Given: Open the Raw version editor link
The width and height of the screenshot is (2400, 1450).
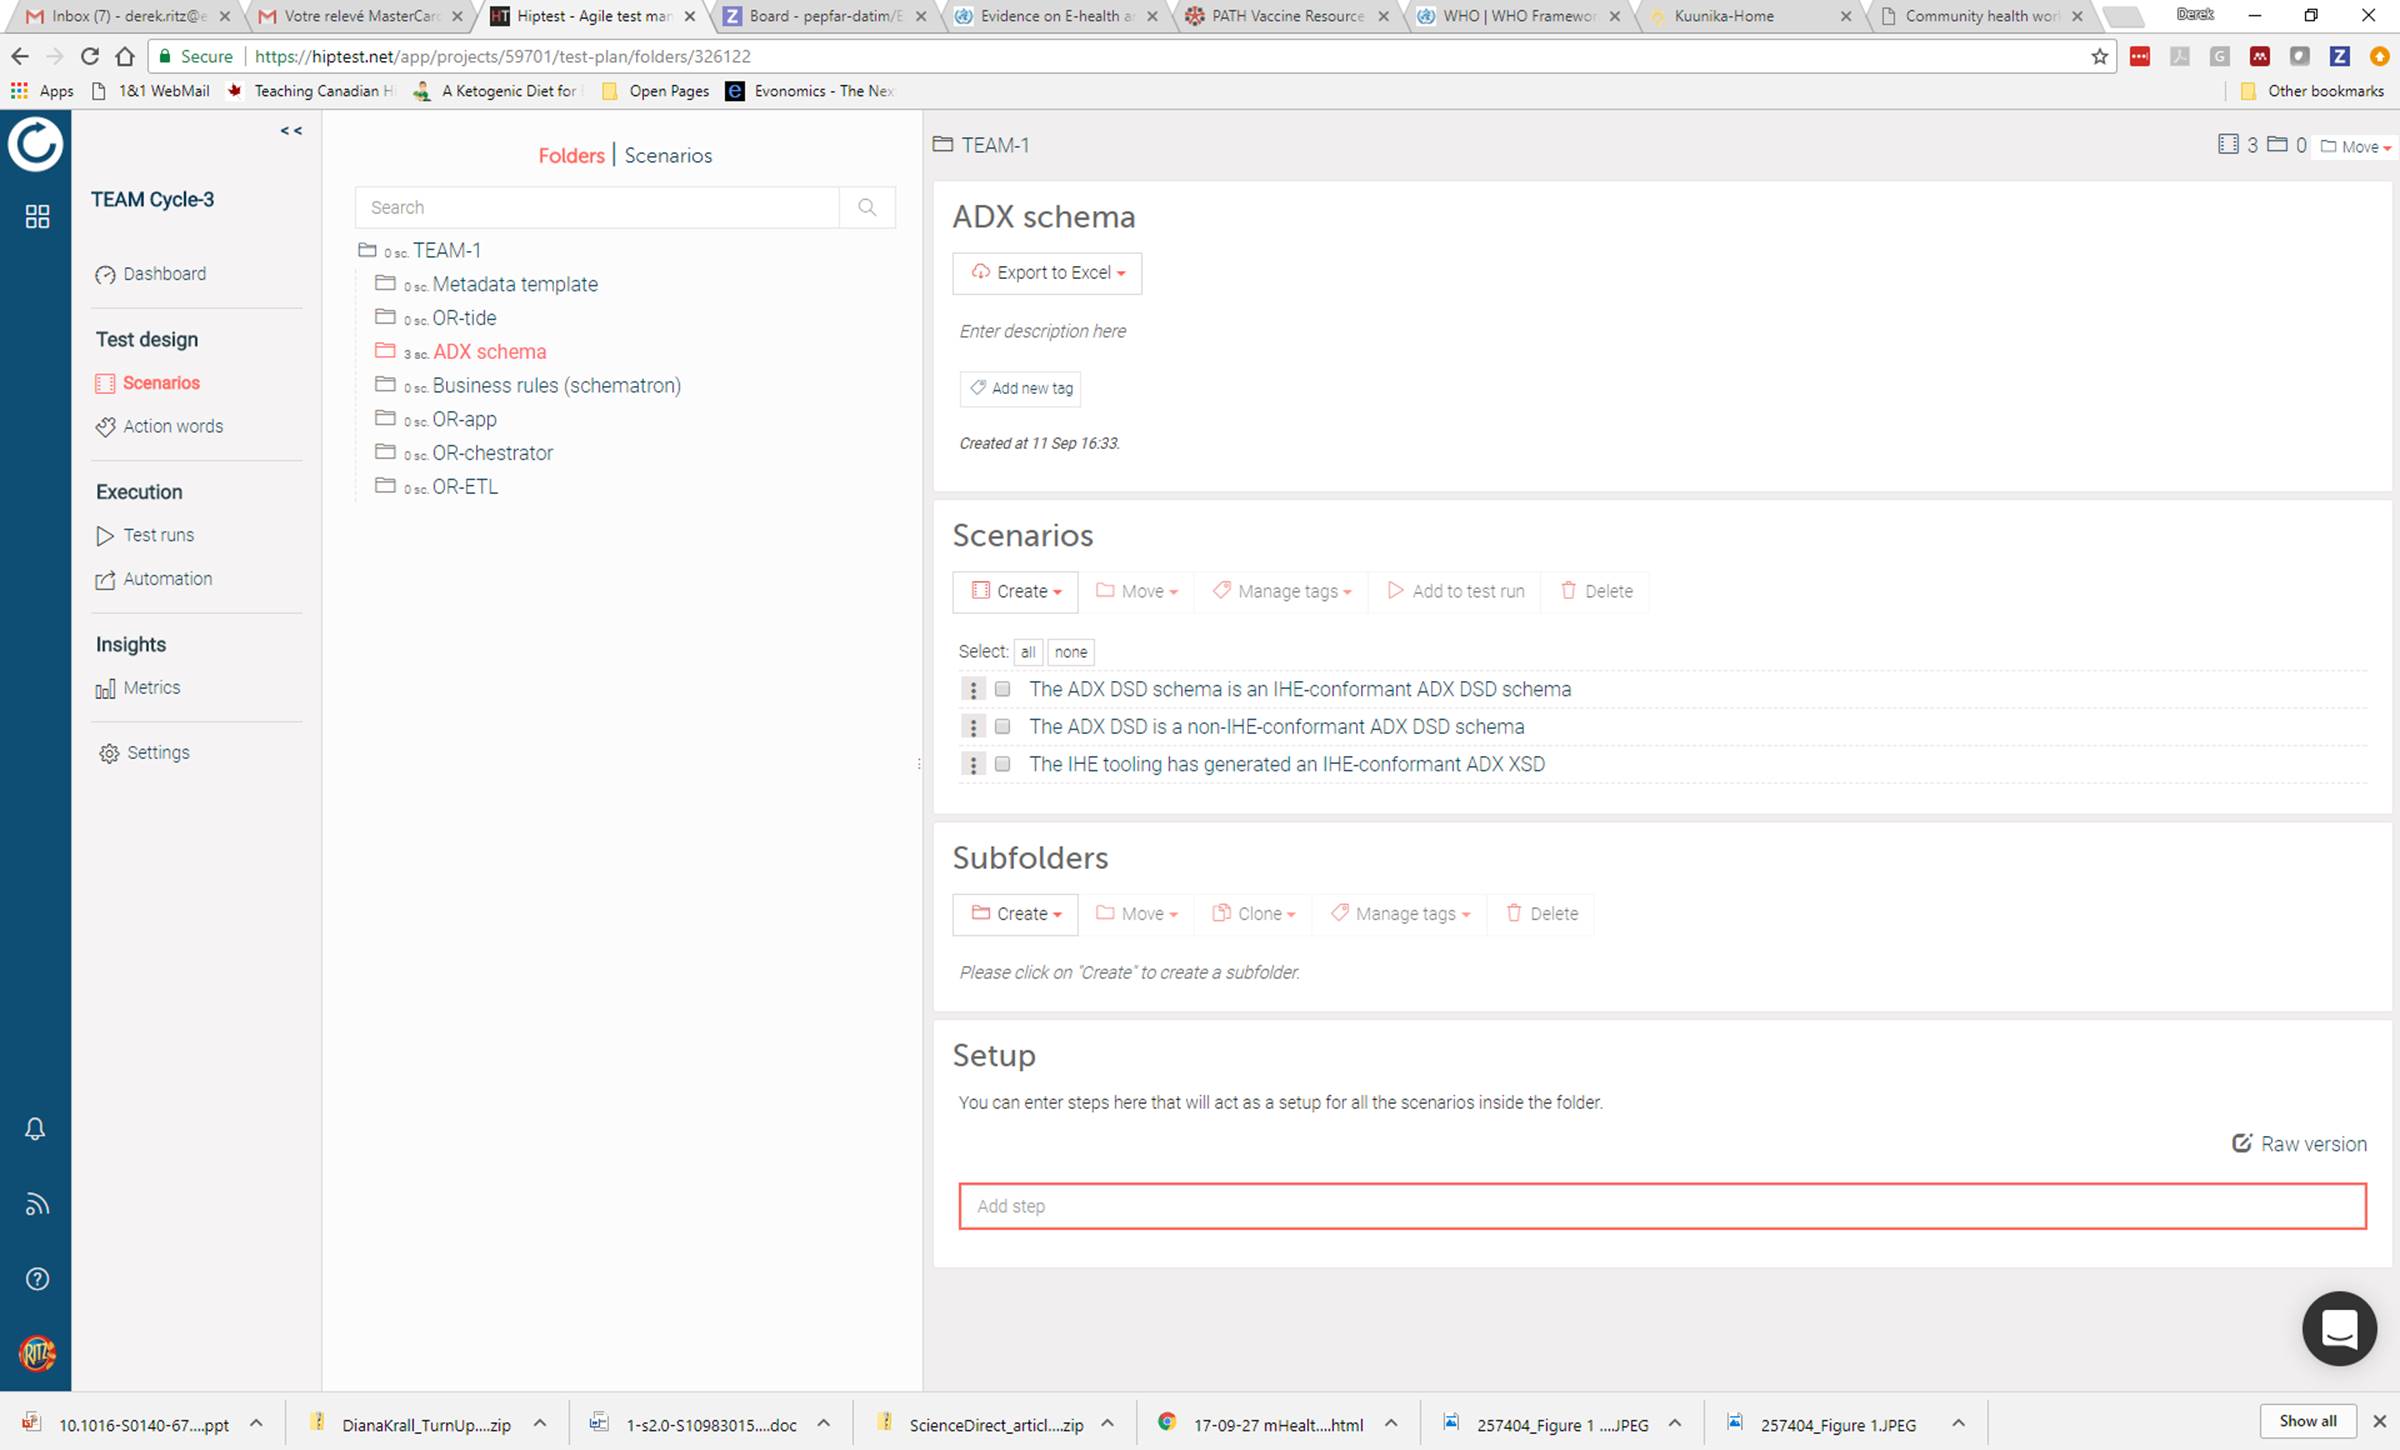Looking at the screenshot, I should [2299, 1144].
